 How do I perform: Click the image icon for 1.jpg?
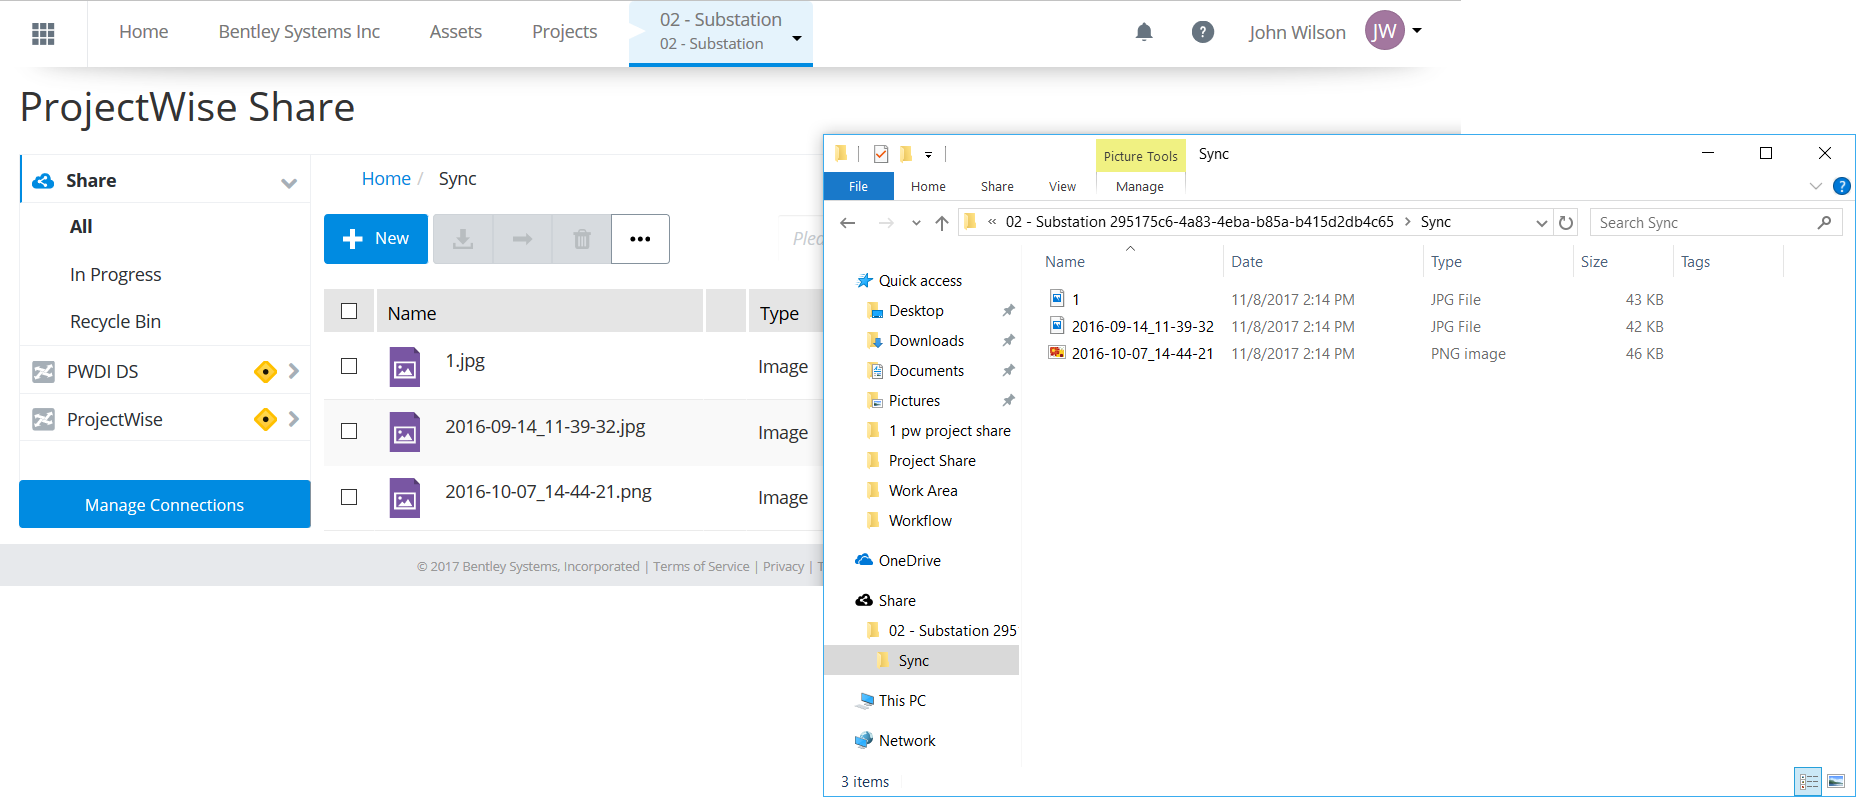405,367
